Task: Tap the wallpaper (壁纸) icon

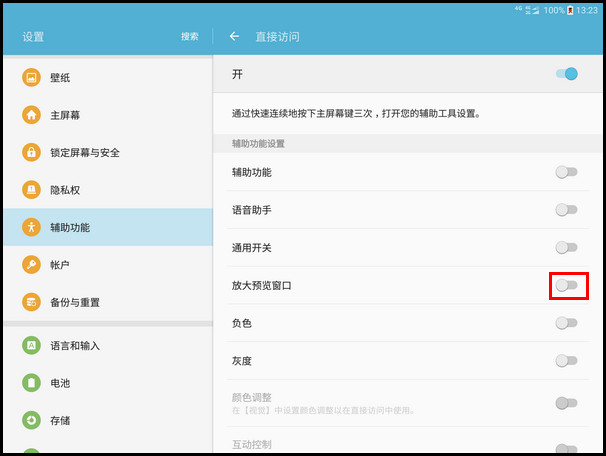Action: [x=31, y=77]
